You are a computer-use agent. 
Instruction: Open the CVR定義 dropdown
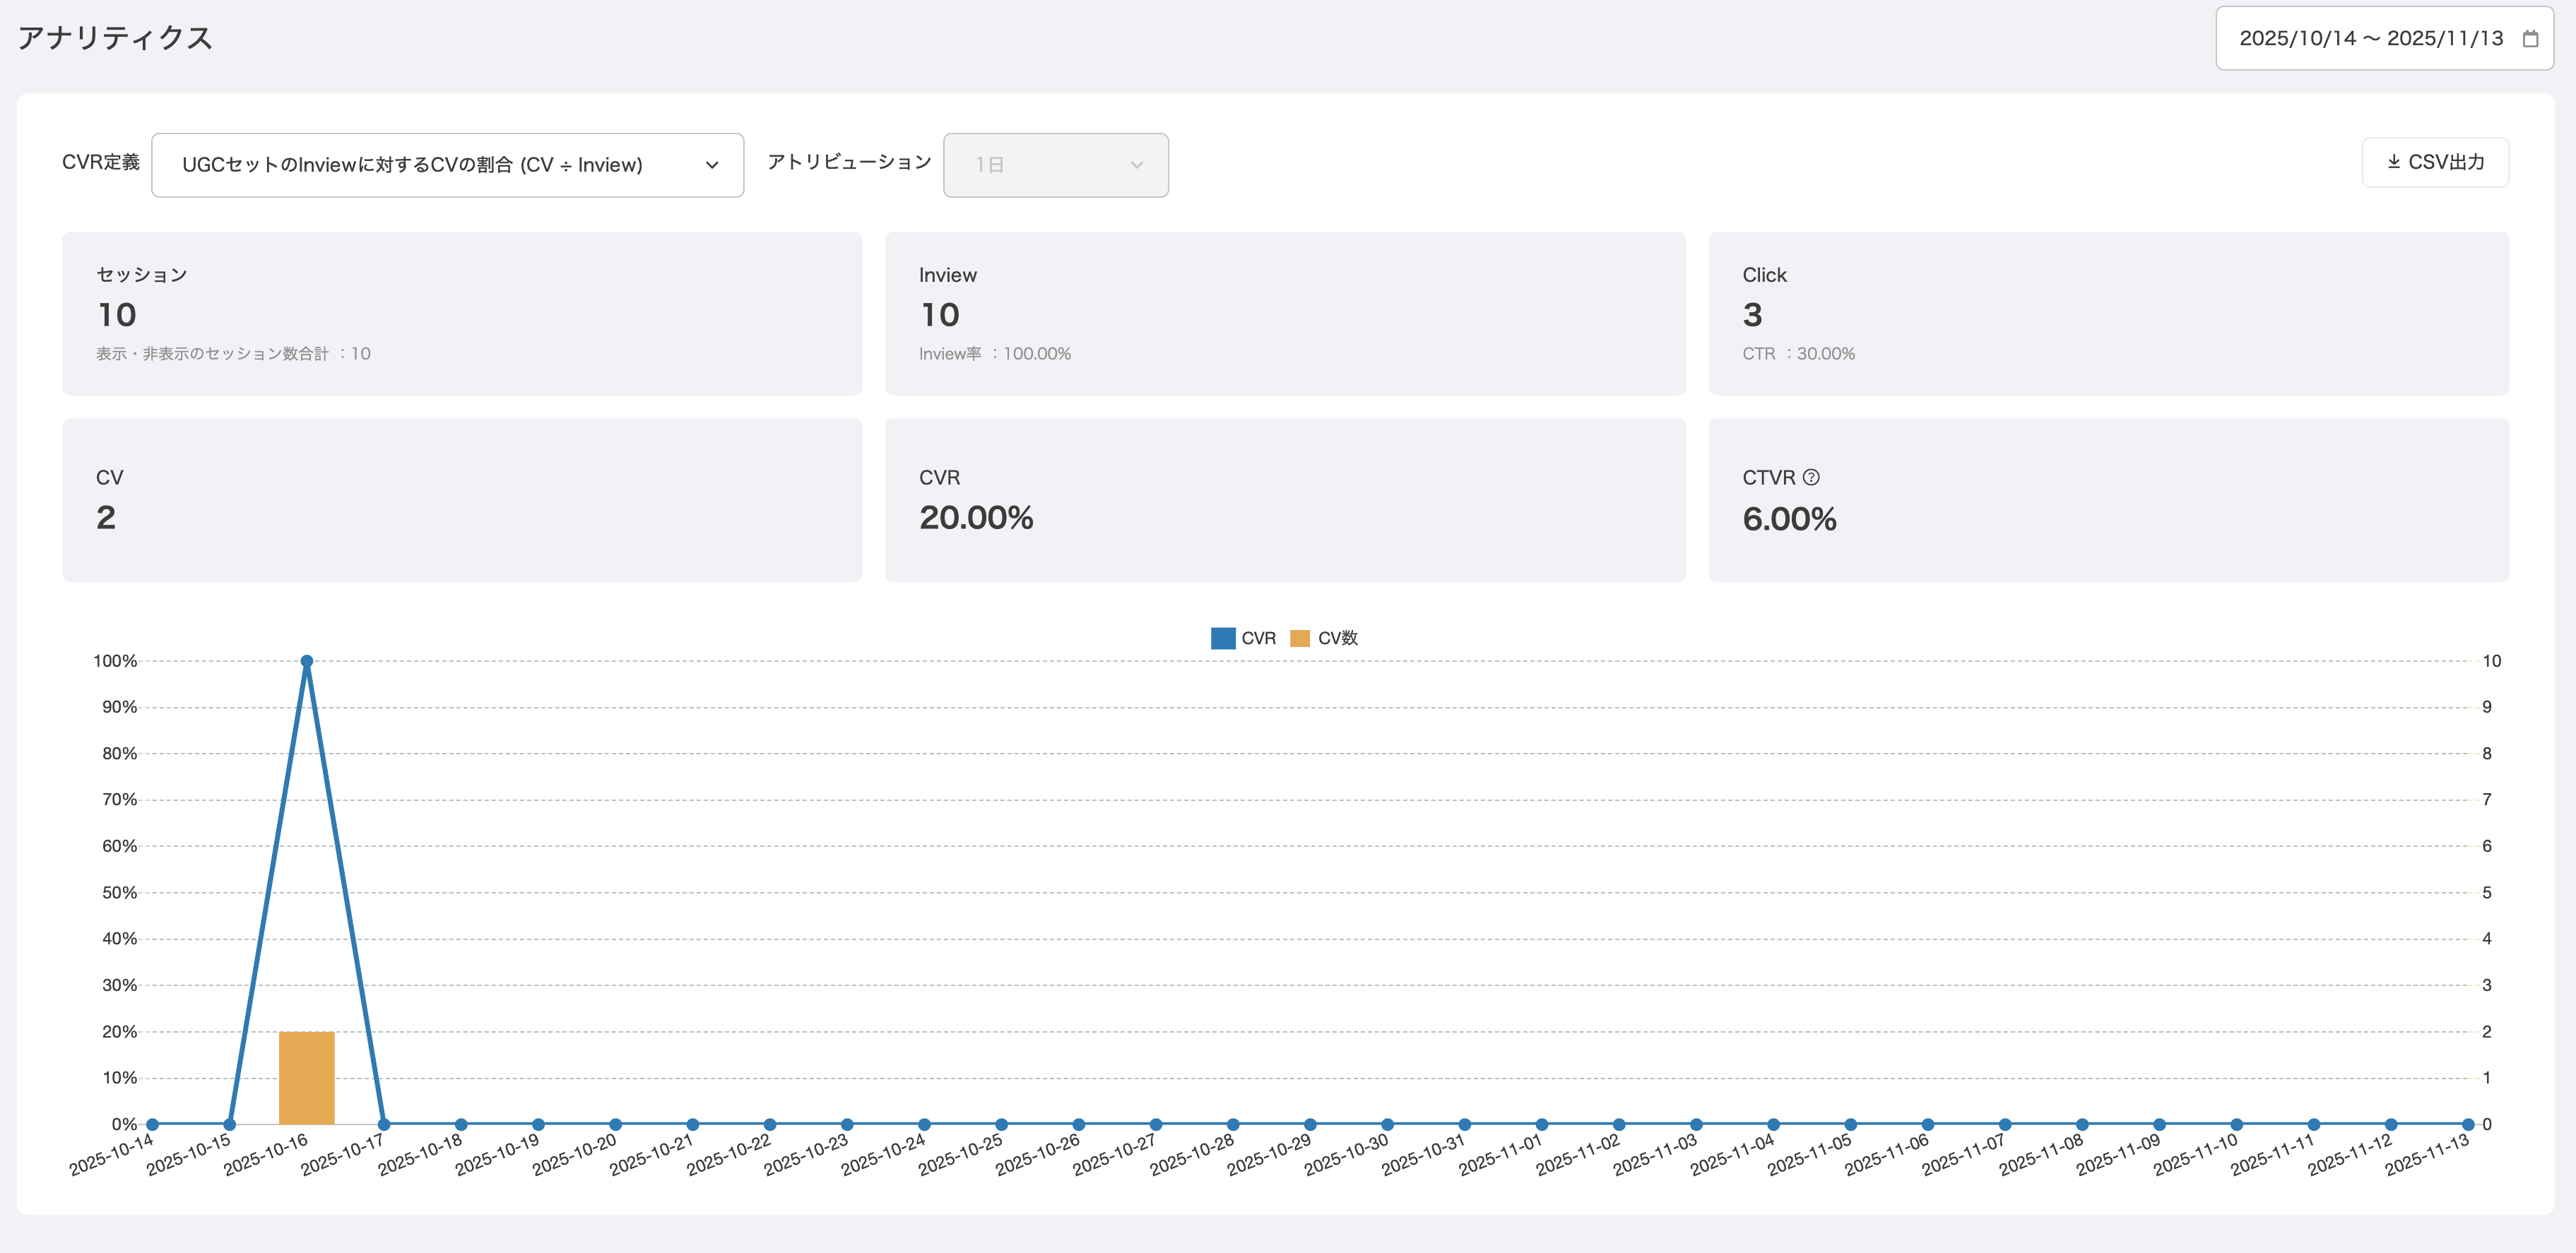[446, 165]
